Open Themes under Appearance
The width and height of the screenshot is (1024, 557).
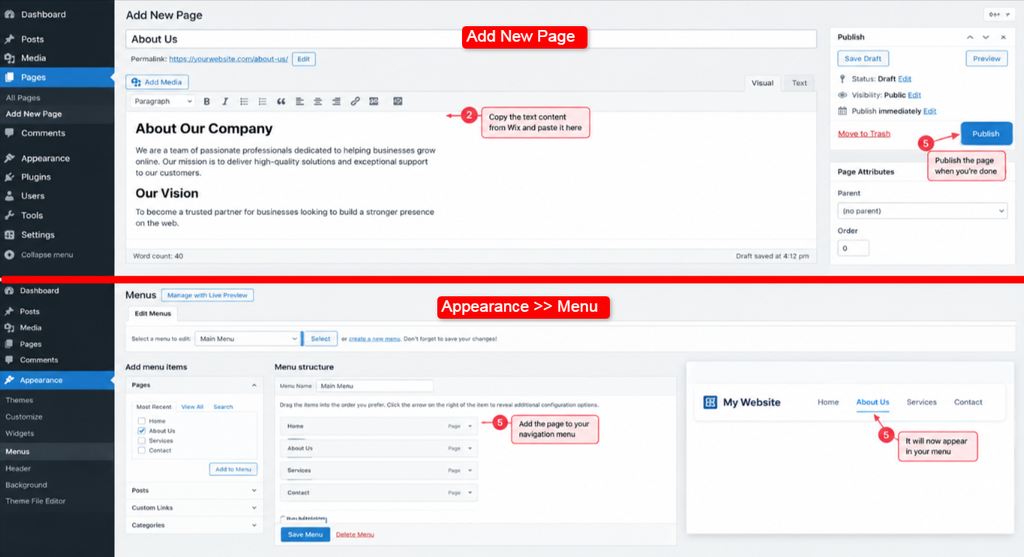pos(19,400)
